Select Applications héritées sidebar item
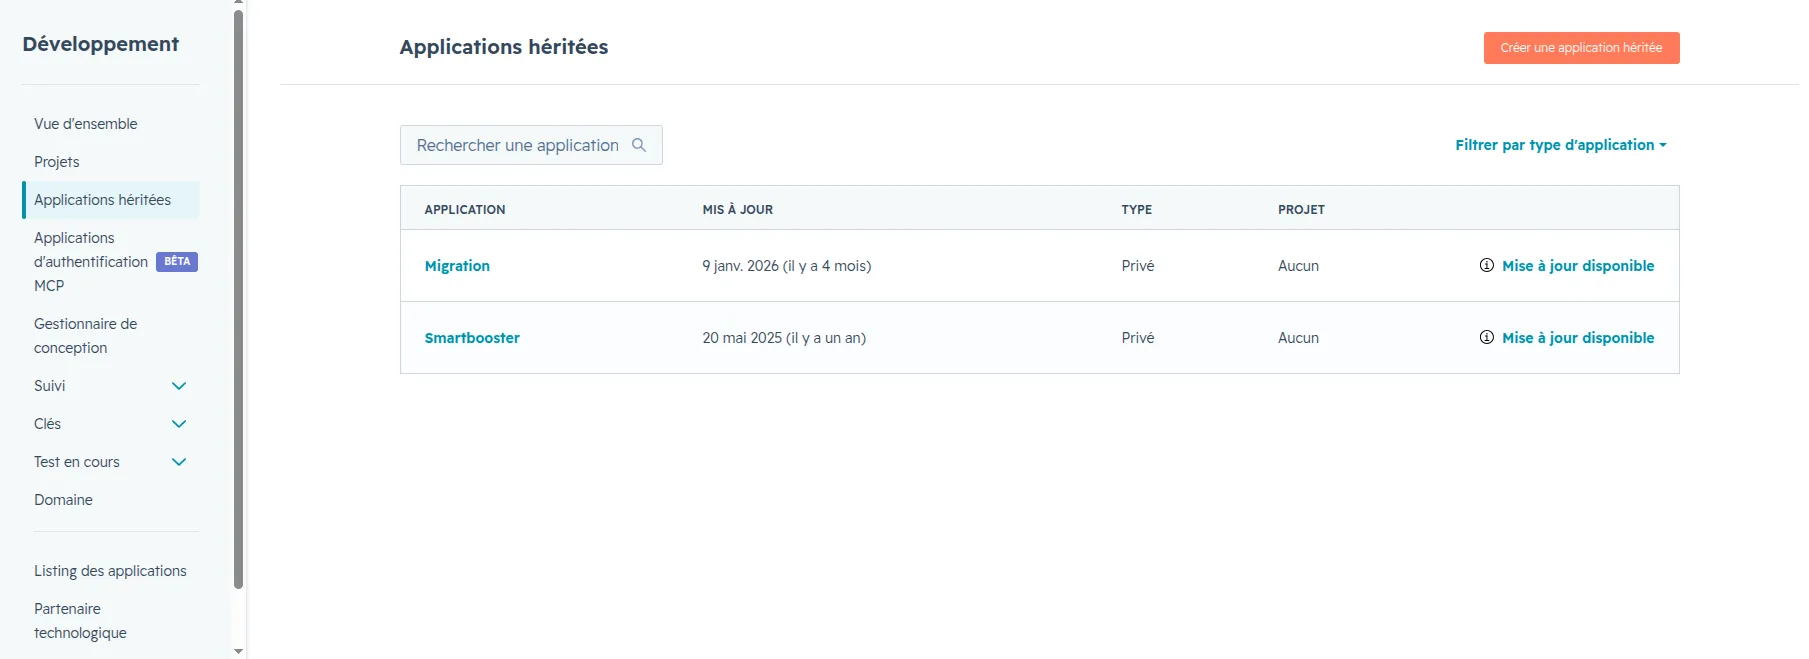This screenshot has width=1809, height=659. point(111,200)
